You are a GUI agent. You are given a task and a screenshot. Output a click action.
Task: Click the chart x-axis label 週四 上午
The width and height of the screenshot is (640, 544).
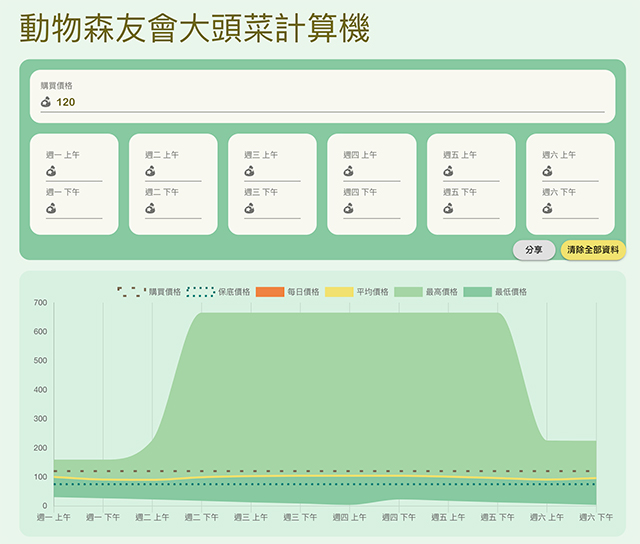pos(350,517)
